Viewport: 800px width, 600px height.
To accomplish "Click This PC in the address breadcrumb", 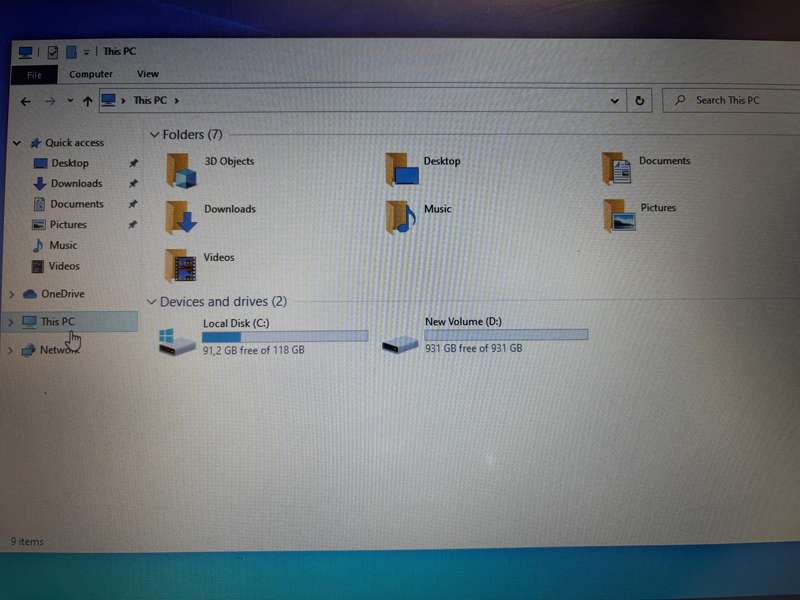I will pyautogui.click(x=150, y=101).
